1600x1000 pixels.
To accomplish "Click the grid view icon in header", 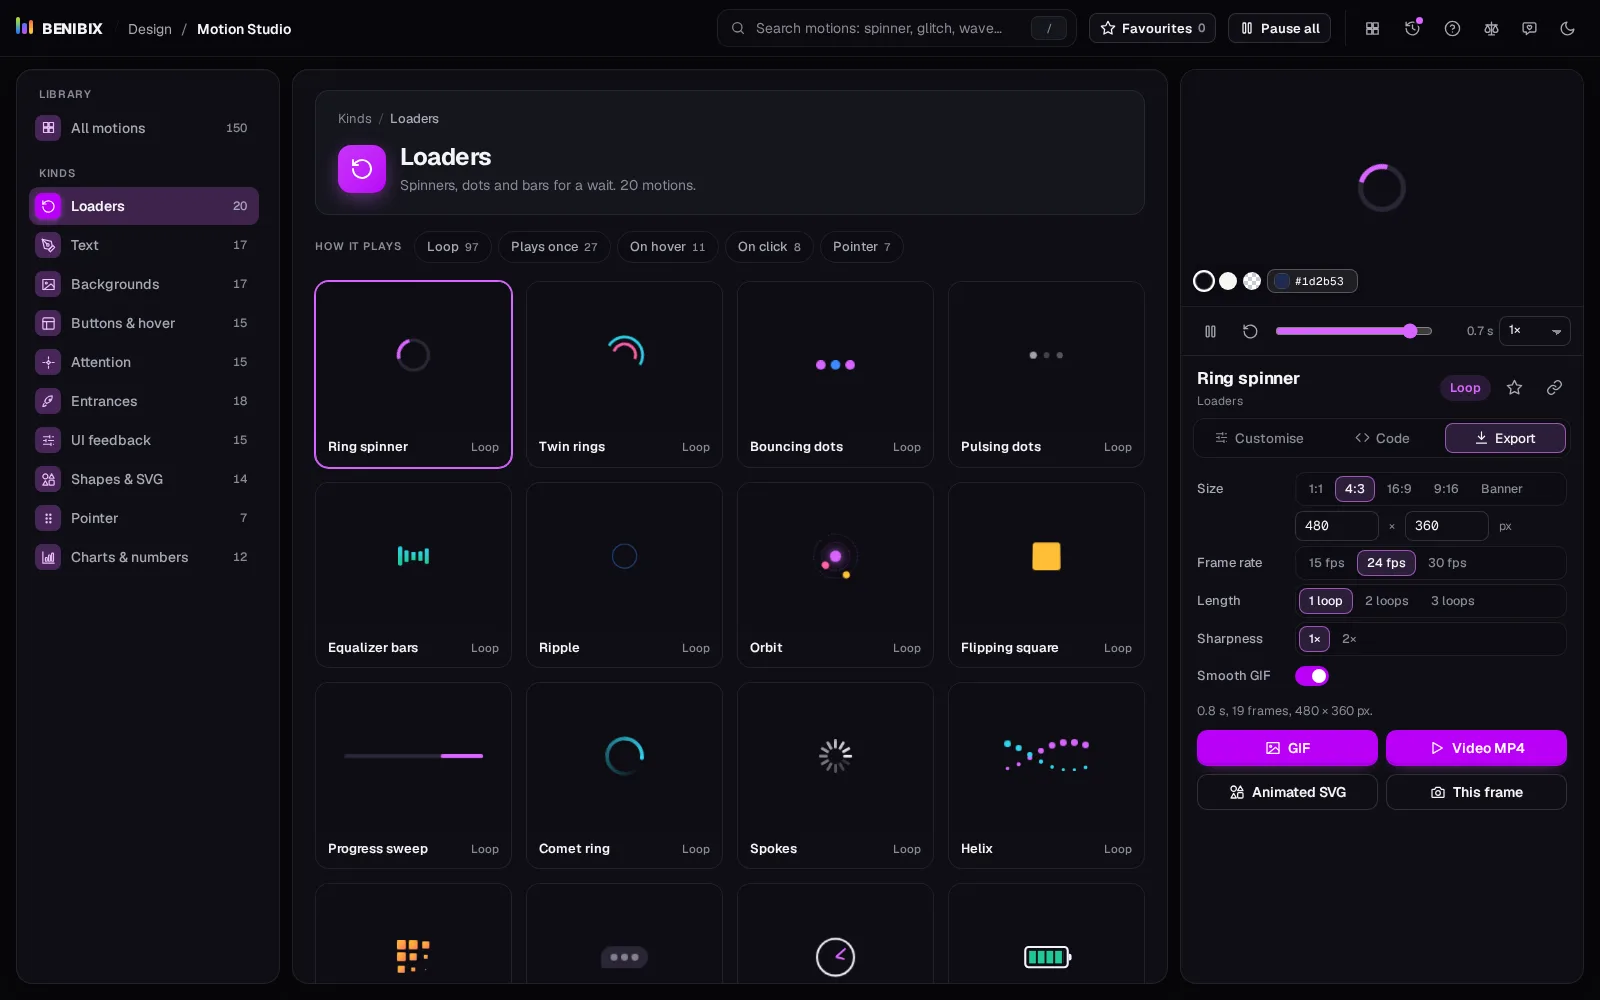I will tap(1372, 29).
